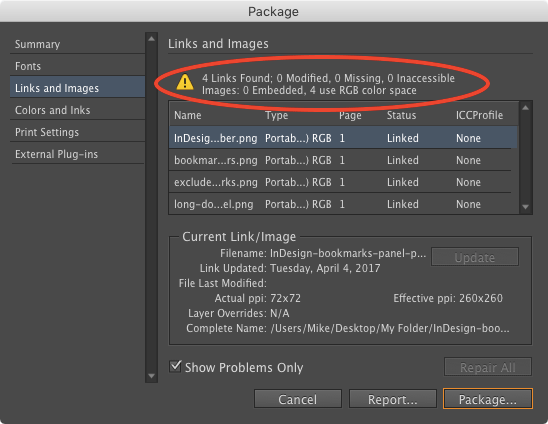Select Links and Images in sidebar

point(77,87)
